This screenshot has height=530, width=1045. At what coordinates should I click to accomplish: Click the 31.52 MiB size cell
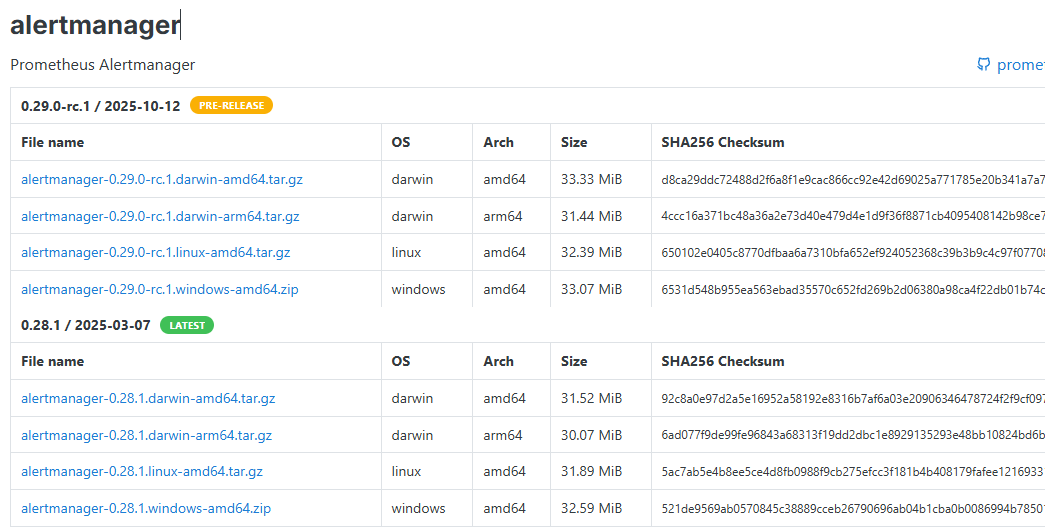click(x=591, y=399)
